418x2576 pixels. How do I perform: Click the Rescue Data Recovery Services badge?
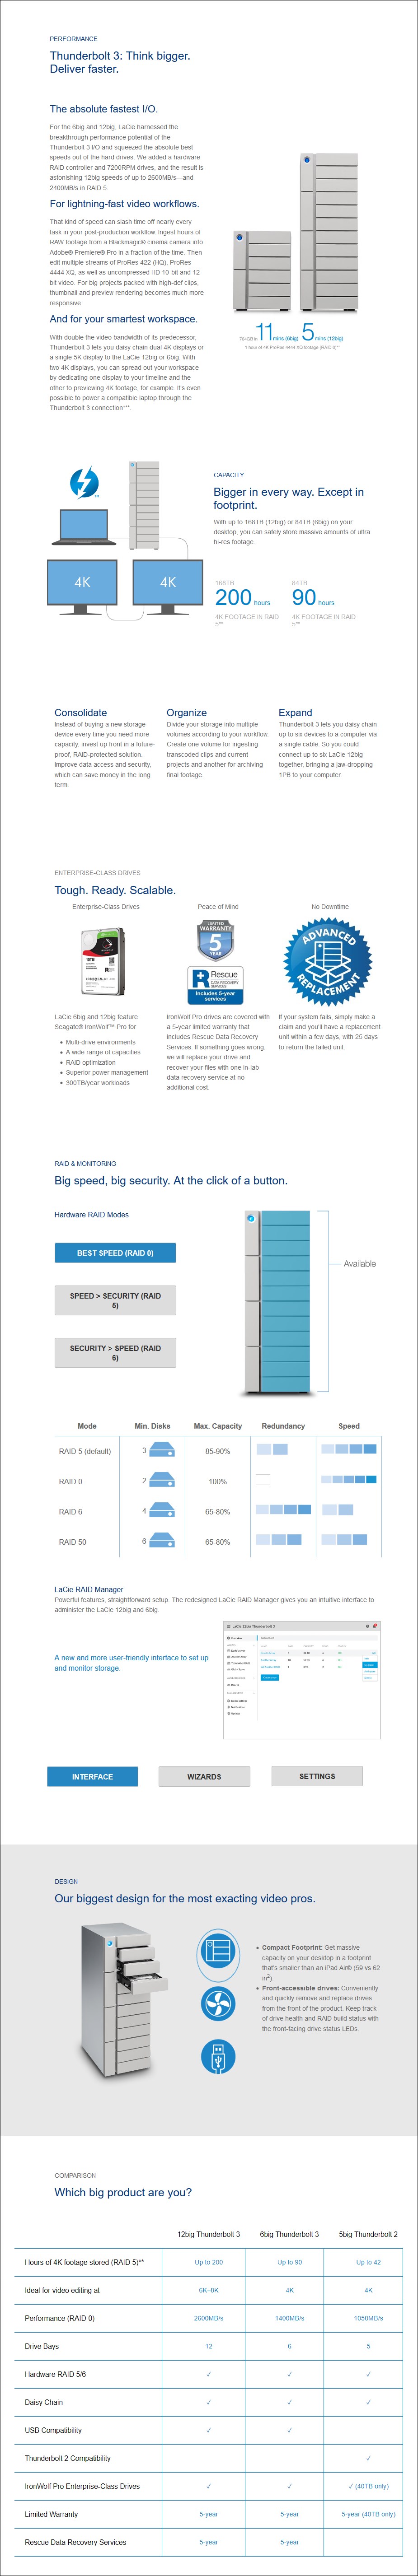(216, 984)
